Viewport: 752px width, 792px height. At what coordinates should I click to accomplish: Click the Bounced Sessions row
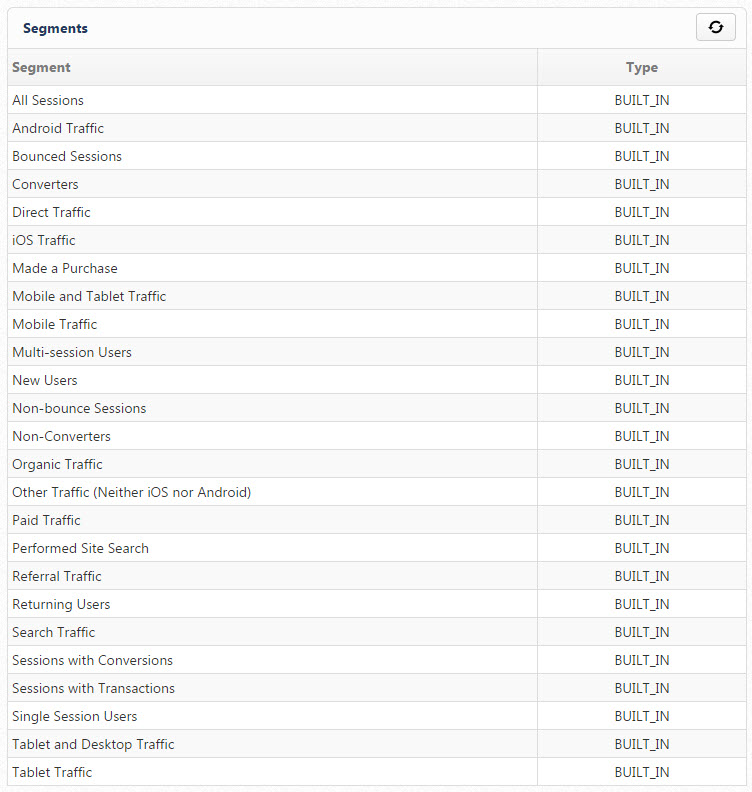67,156
